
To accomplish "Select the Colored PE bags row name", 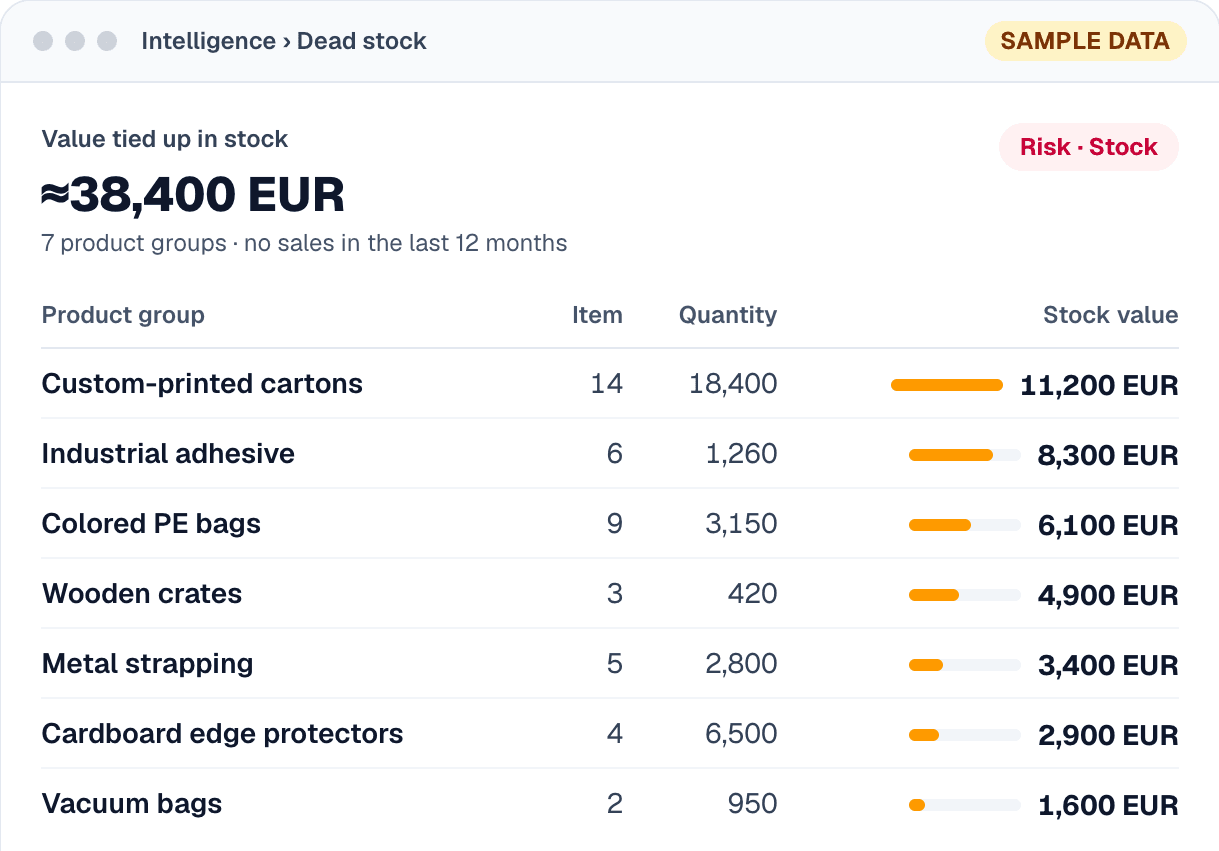I will click(151, 524).
